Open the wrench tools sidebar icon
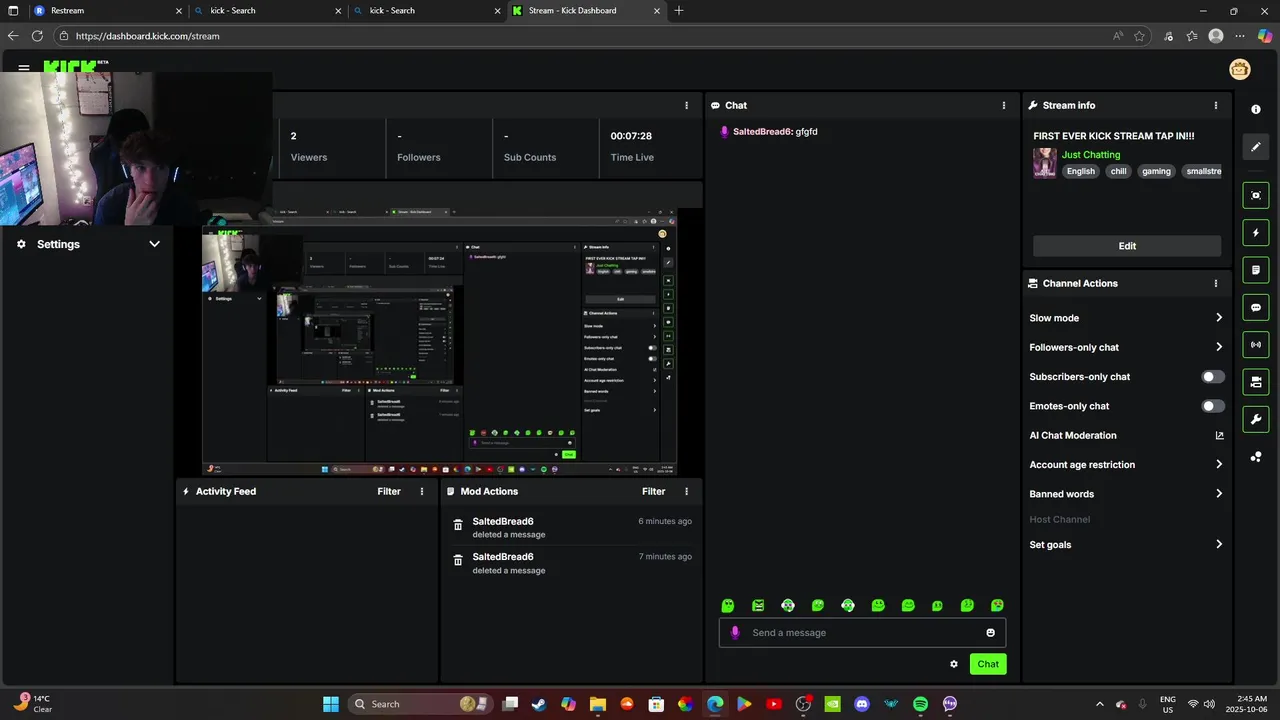Viewport: 1280px width, 720px height. [x=1256, y=419]
